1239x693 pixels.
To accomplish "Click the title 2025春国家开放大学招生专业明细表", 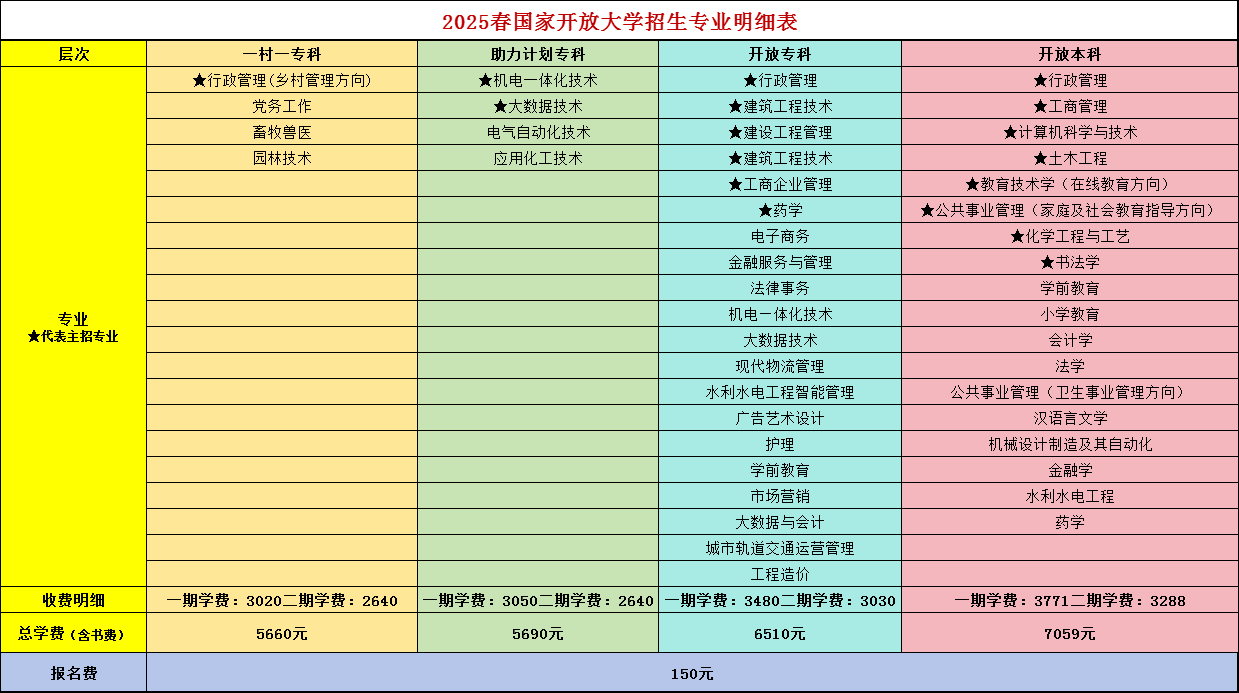I will click(619, 21).
